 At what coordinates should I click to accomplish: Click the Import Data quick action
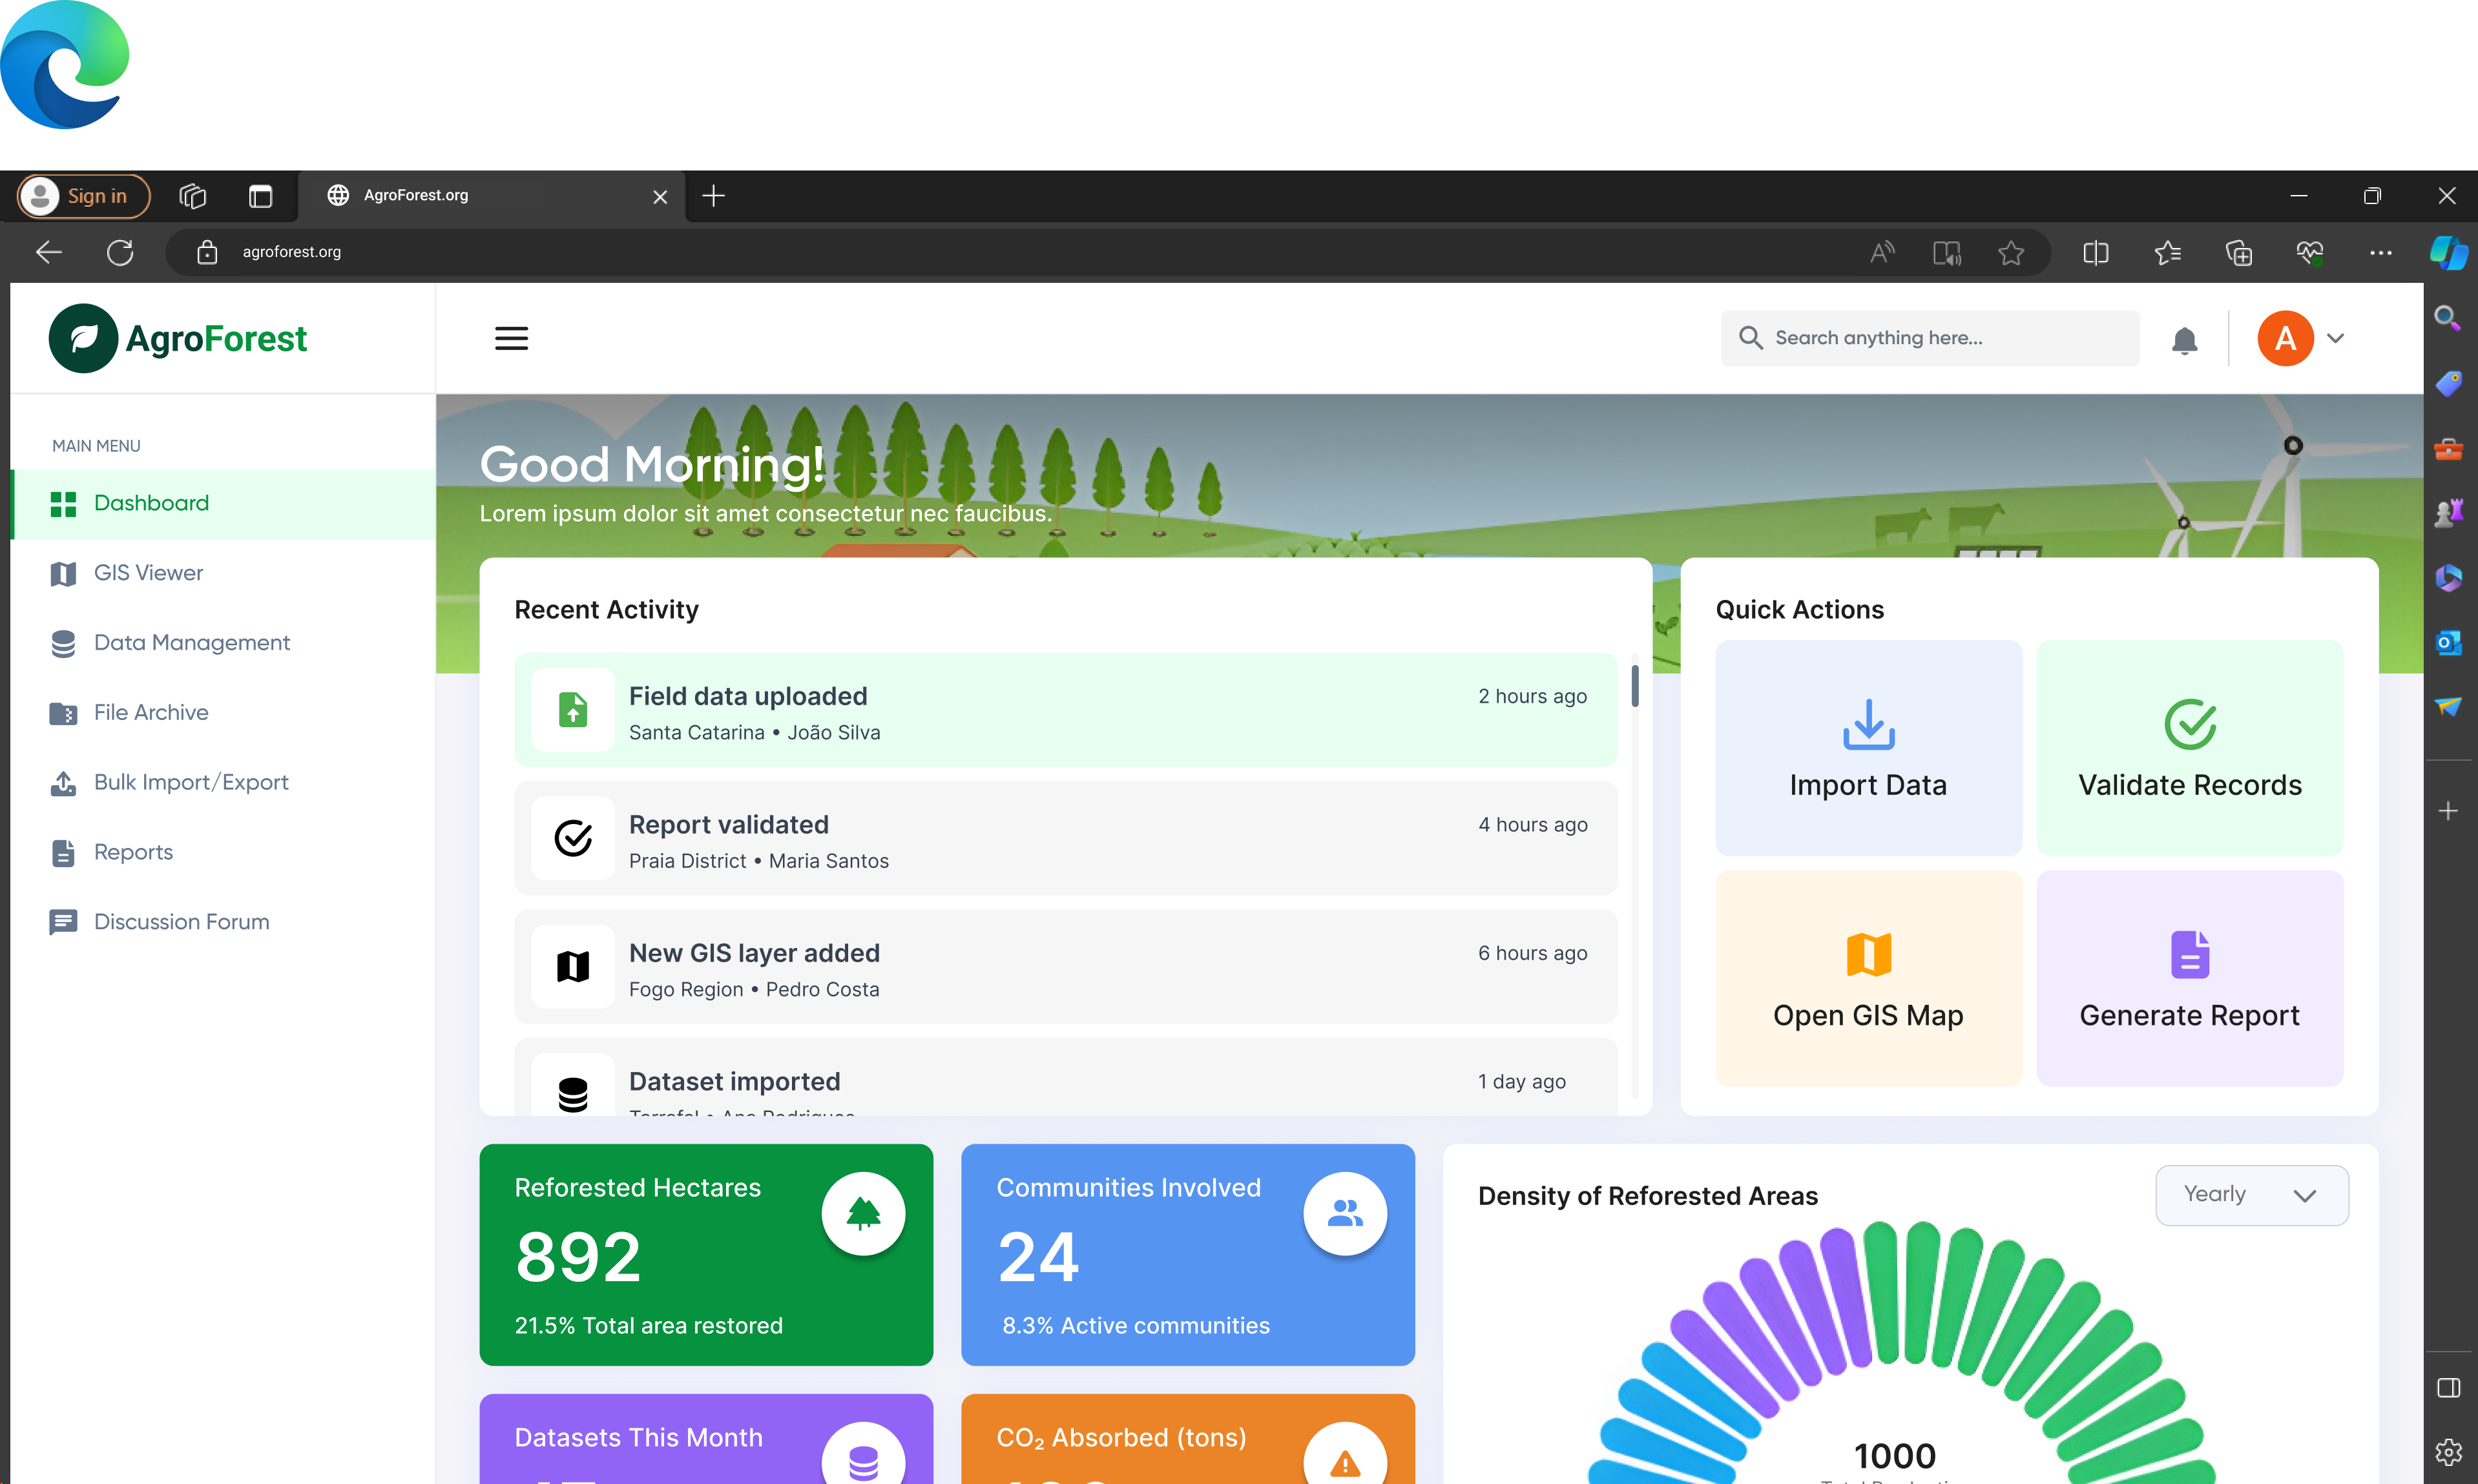point(1867,748)
